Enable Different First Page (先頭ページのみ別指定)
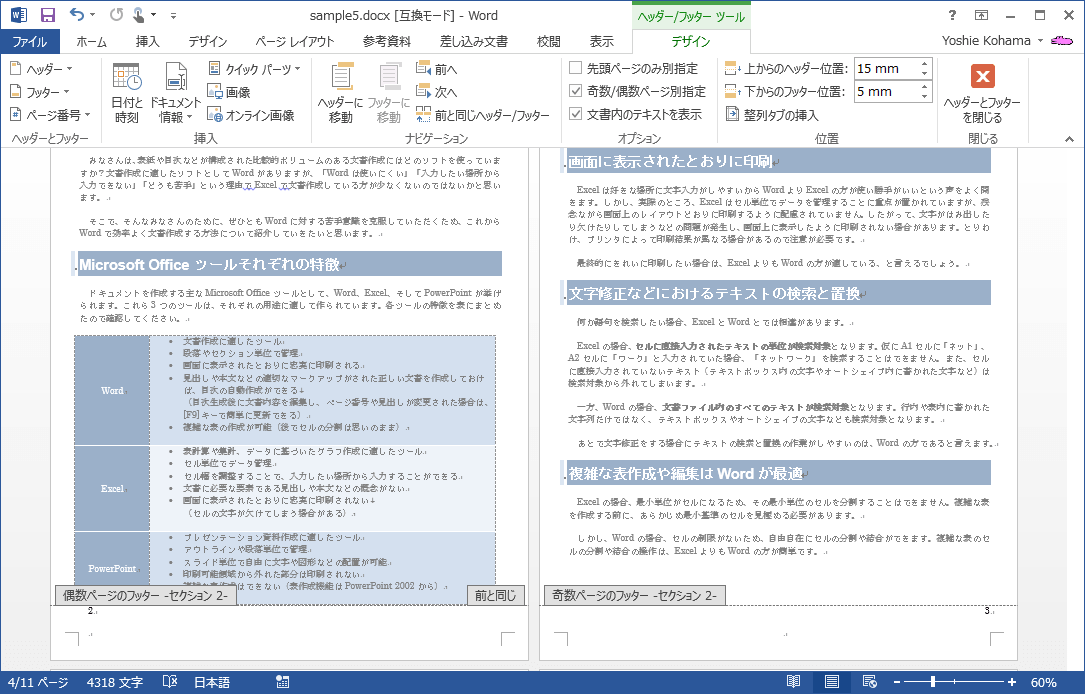Screen dimensions: 1085x694 tap(632, 68)
